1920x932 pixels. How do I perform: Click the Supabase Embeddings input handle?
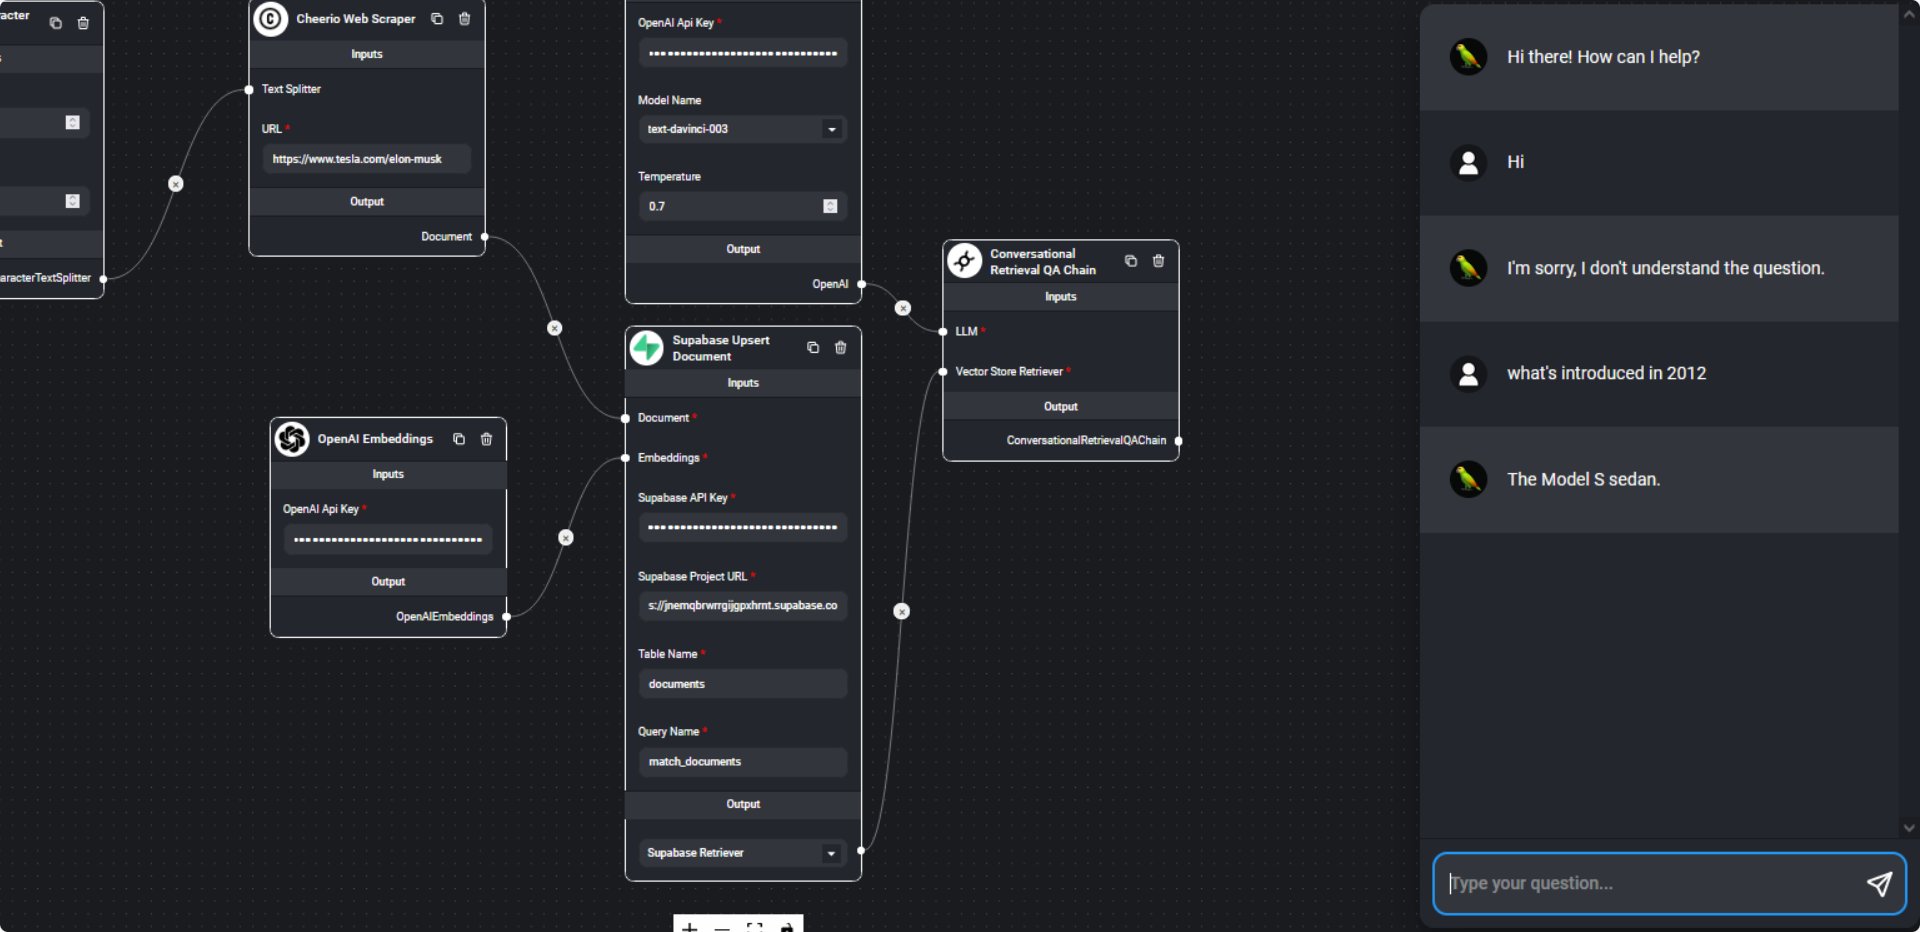click(625, 458)
